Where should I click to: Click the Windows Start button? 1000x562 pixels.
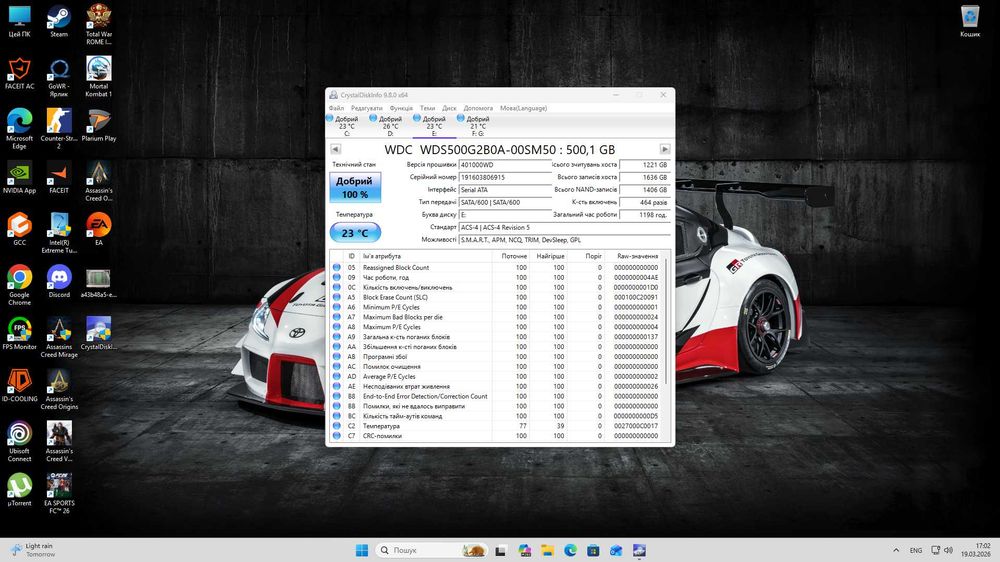click(x=361, y=550)
